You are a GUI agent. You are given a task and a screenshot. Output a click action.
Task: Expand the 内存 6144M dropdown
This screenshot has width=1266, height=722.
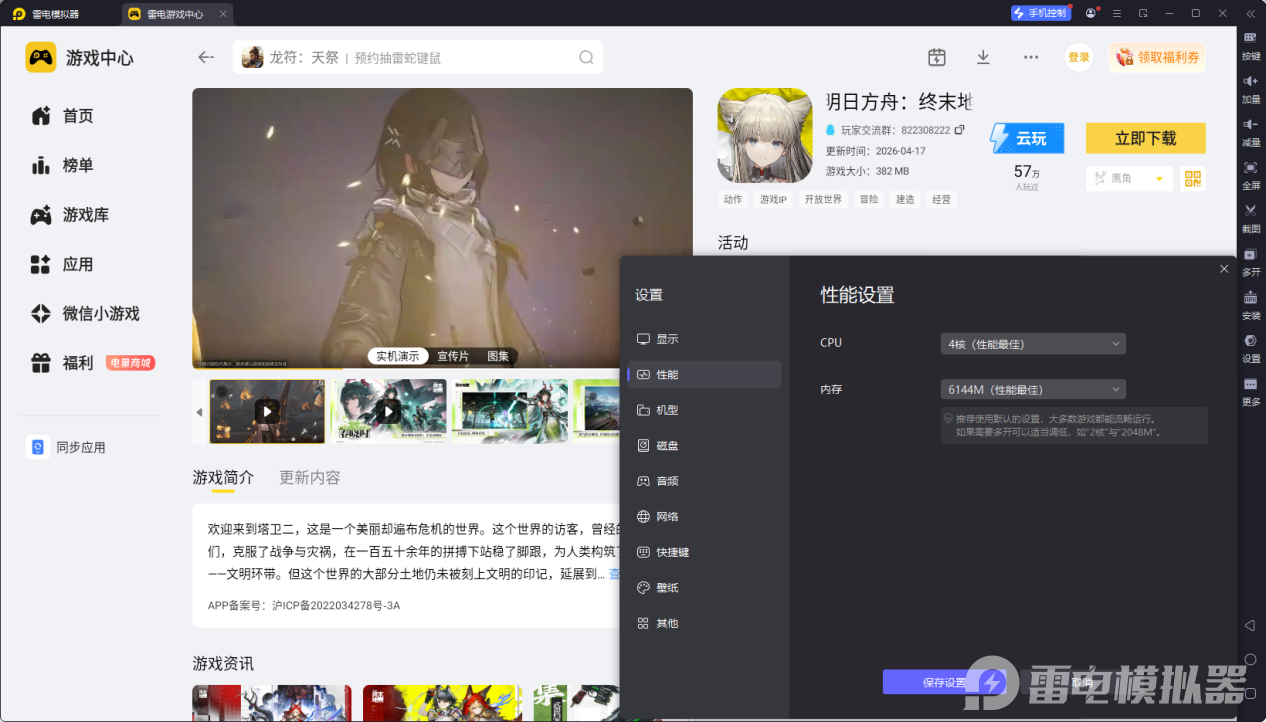point(1033,389)
